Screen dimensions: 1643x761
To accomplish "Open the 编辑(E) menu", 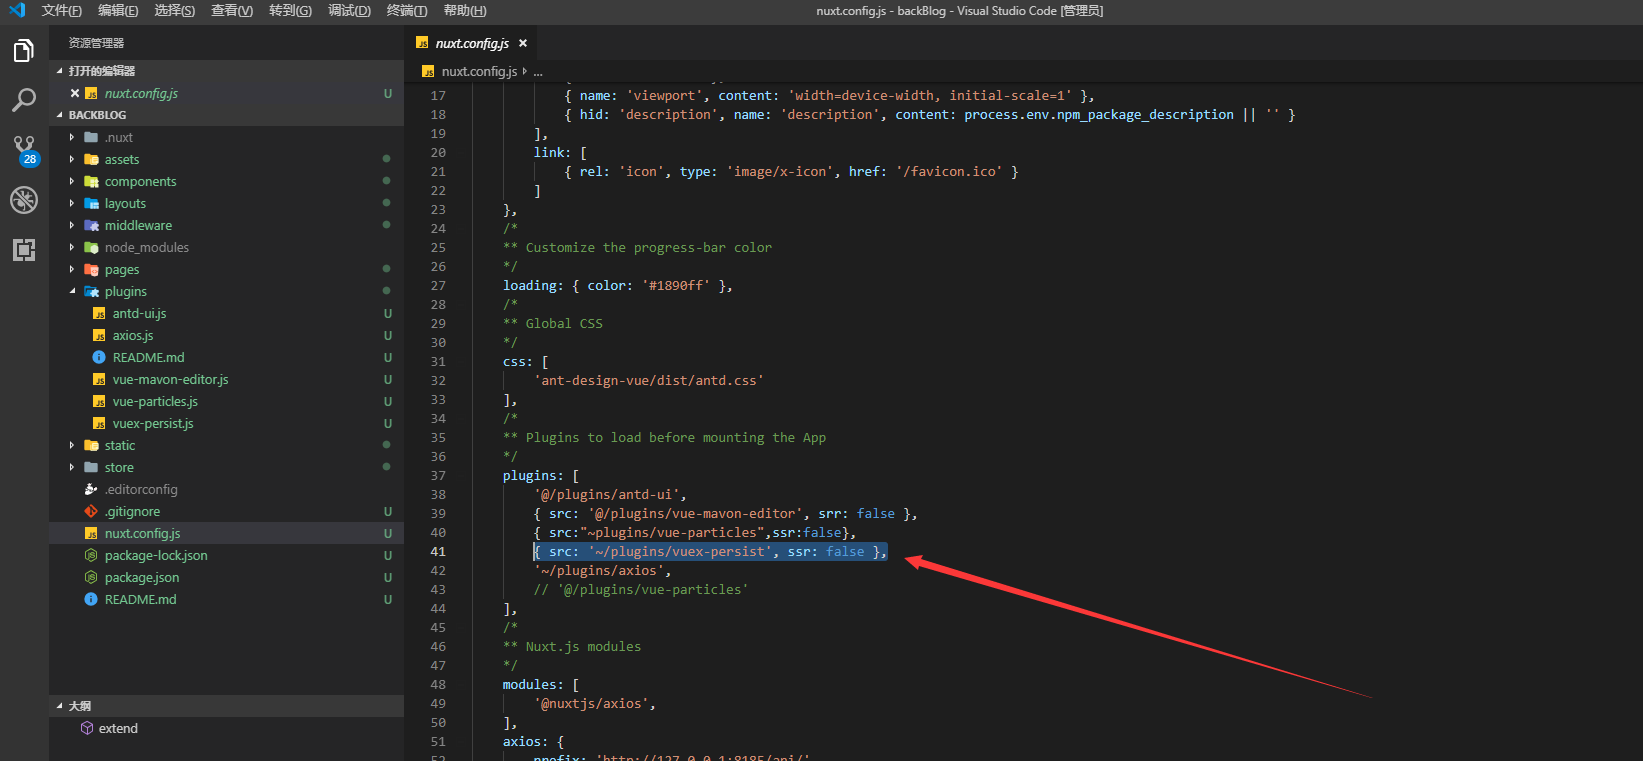I will click(118, 10).
